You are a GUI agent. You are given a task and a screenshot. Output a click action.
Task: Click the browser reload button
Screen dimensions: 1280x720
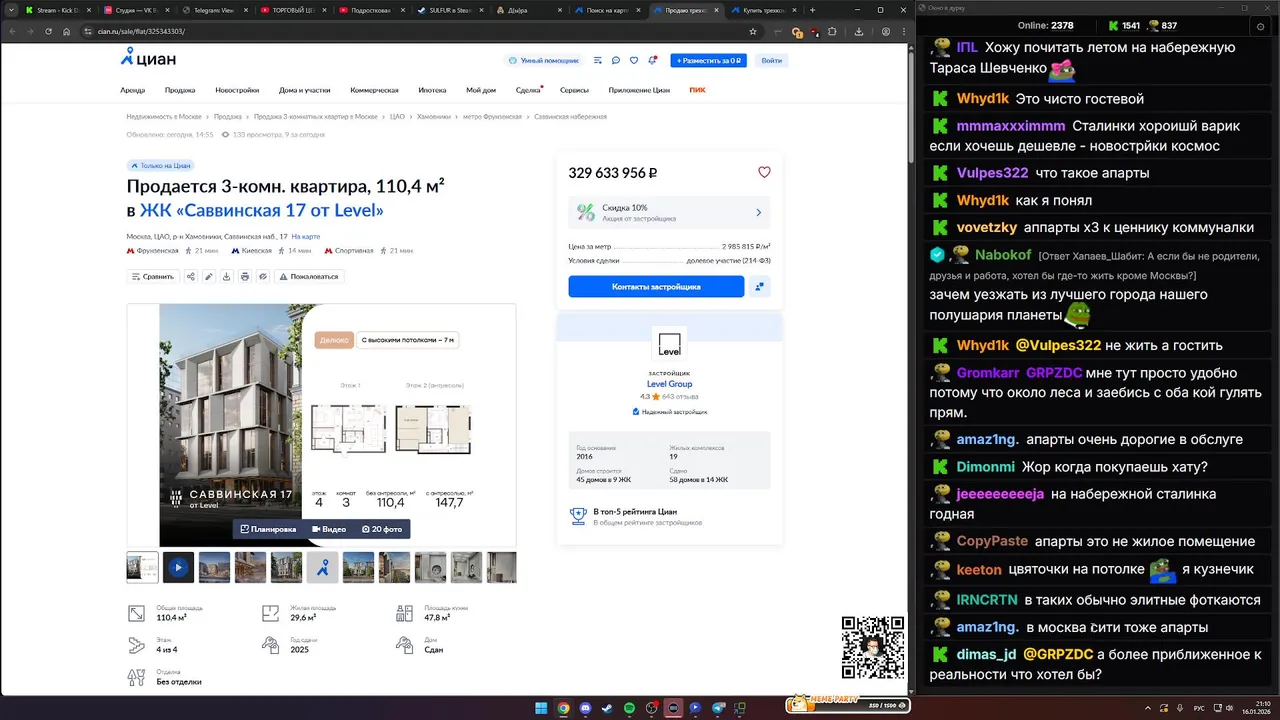coord(48,31)
